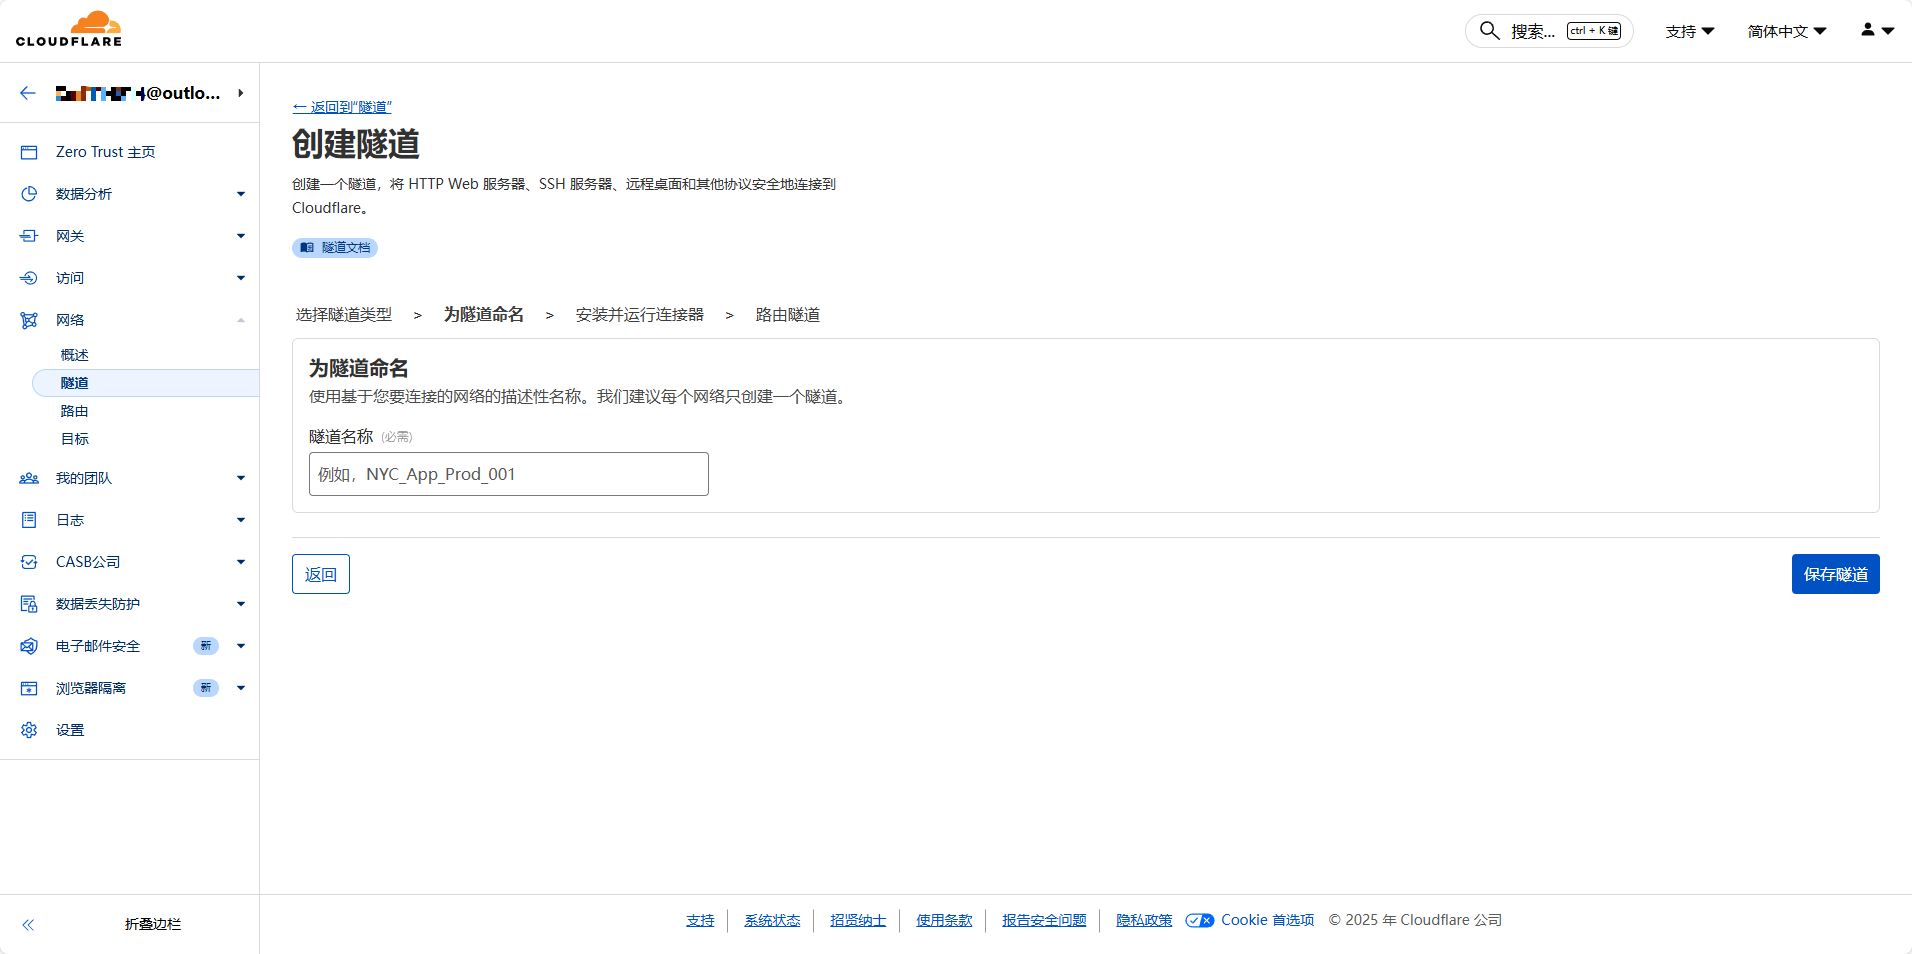Screen dimensions: 1912x954
Task: Open the 支持 dropdown in header
Action: click(x=1689, y=31)
